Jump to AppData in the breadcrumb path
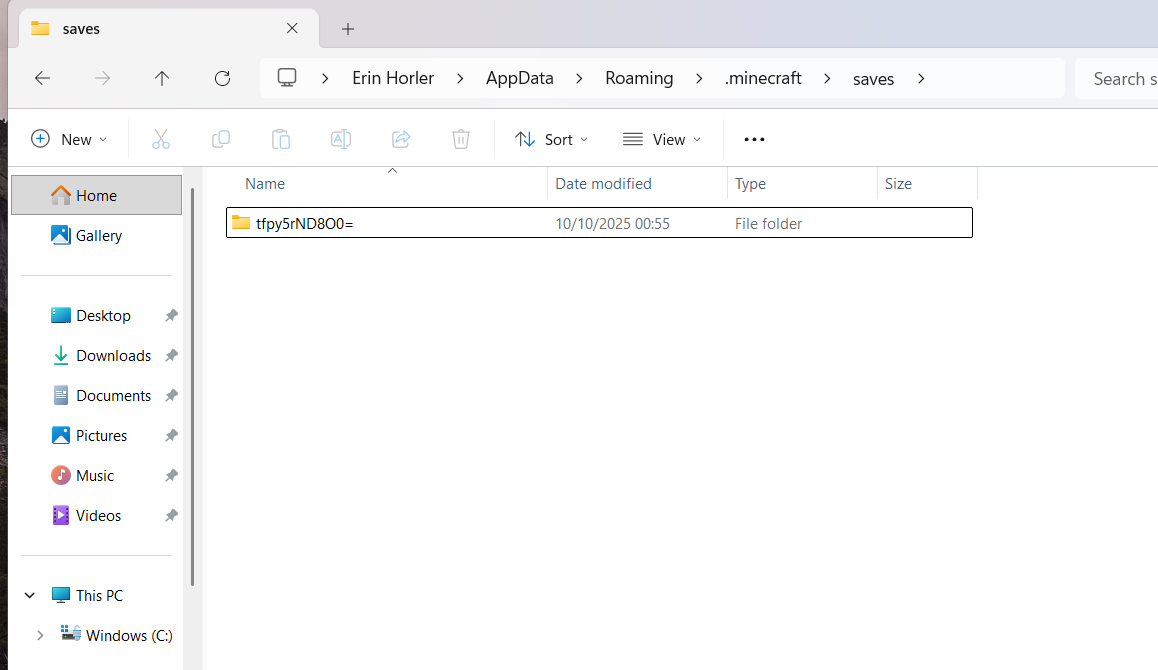 (519, 78)
